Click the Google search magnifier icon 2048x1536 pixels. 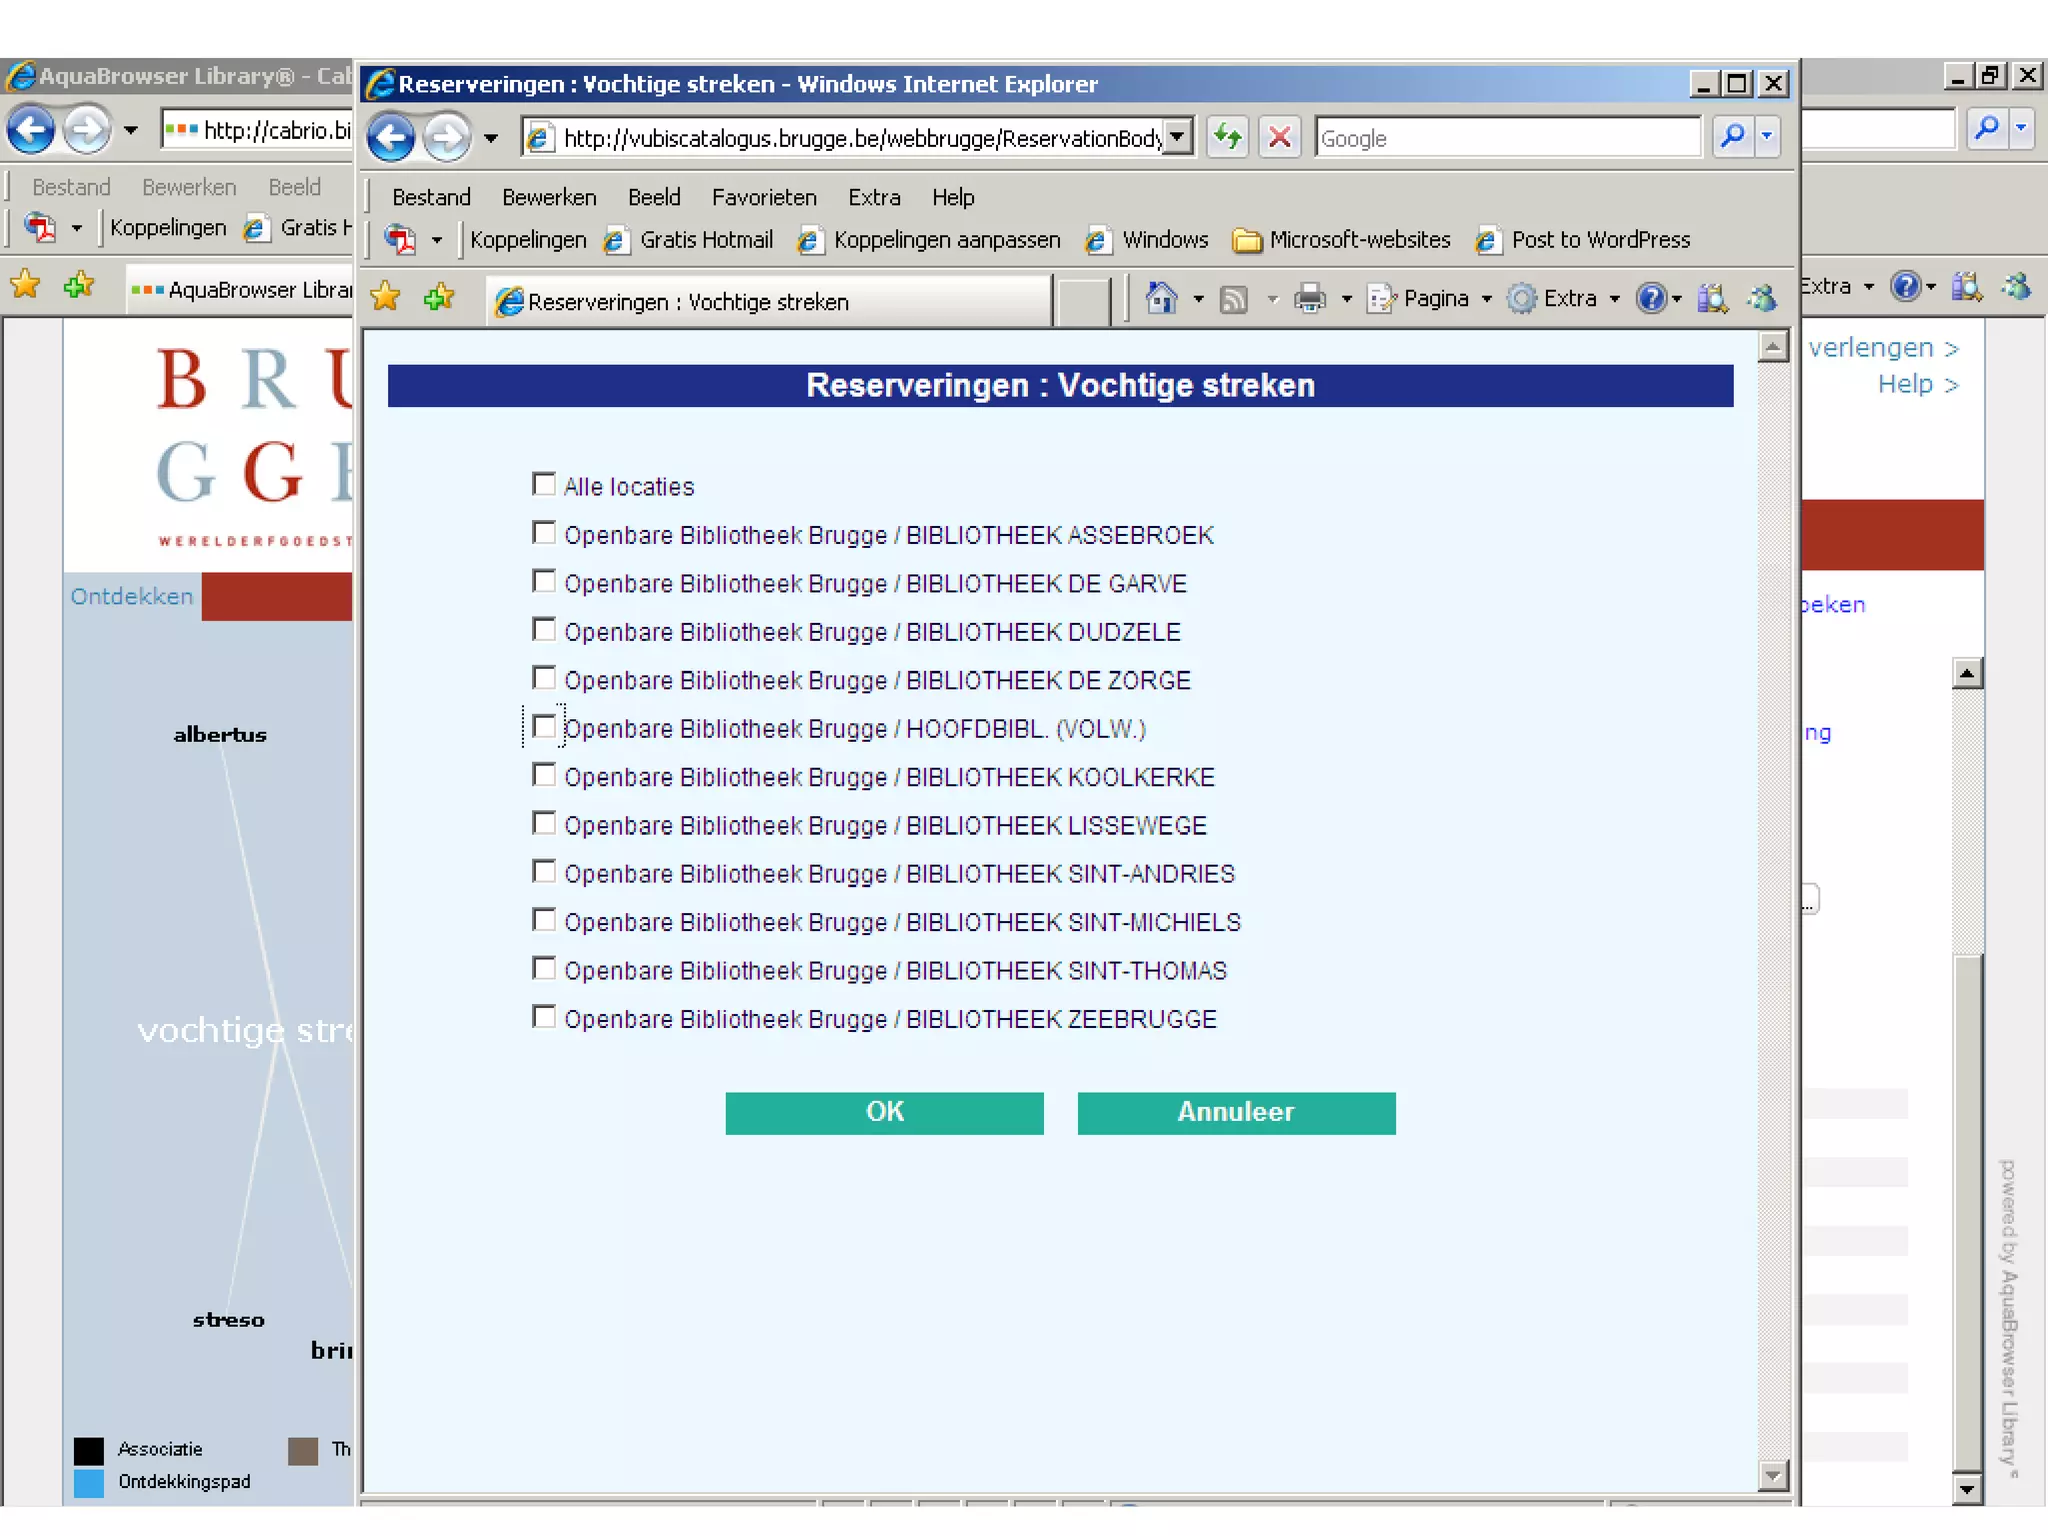coord(1733,137)
